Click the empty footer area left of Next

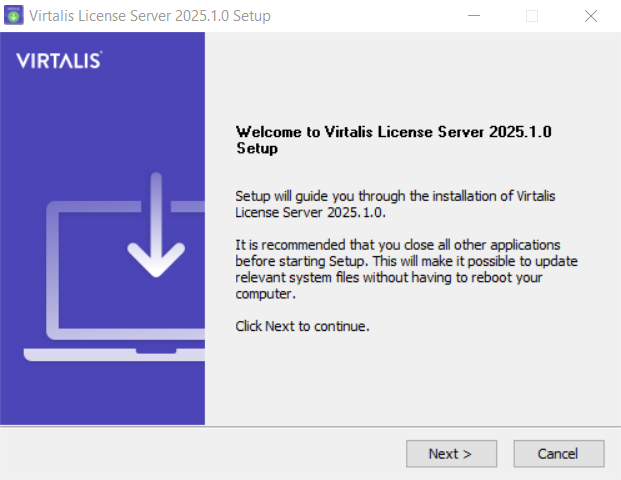coord(198,453)
